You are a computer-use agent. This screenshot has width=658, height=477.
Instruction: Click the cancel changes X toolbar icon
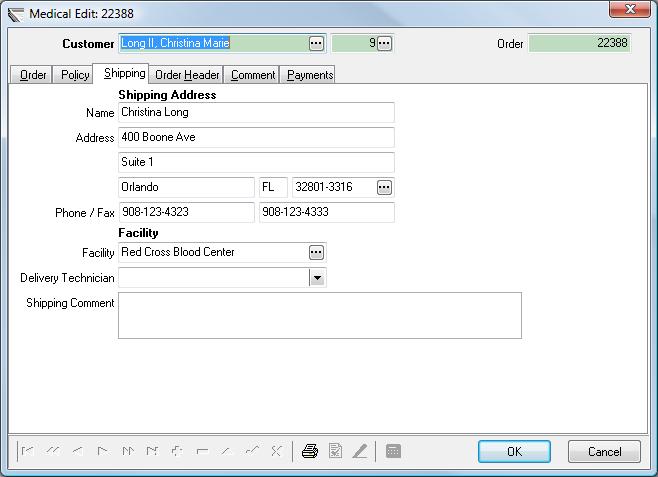pos(277,451)
